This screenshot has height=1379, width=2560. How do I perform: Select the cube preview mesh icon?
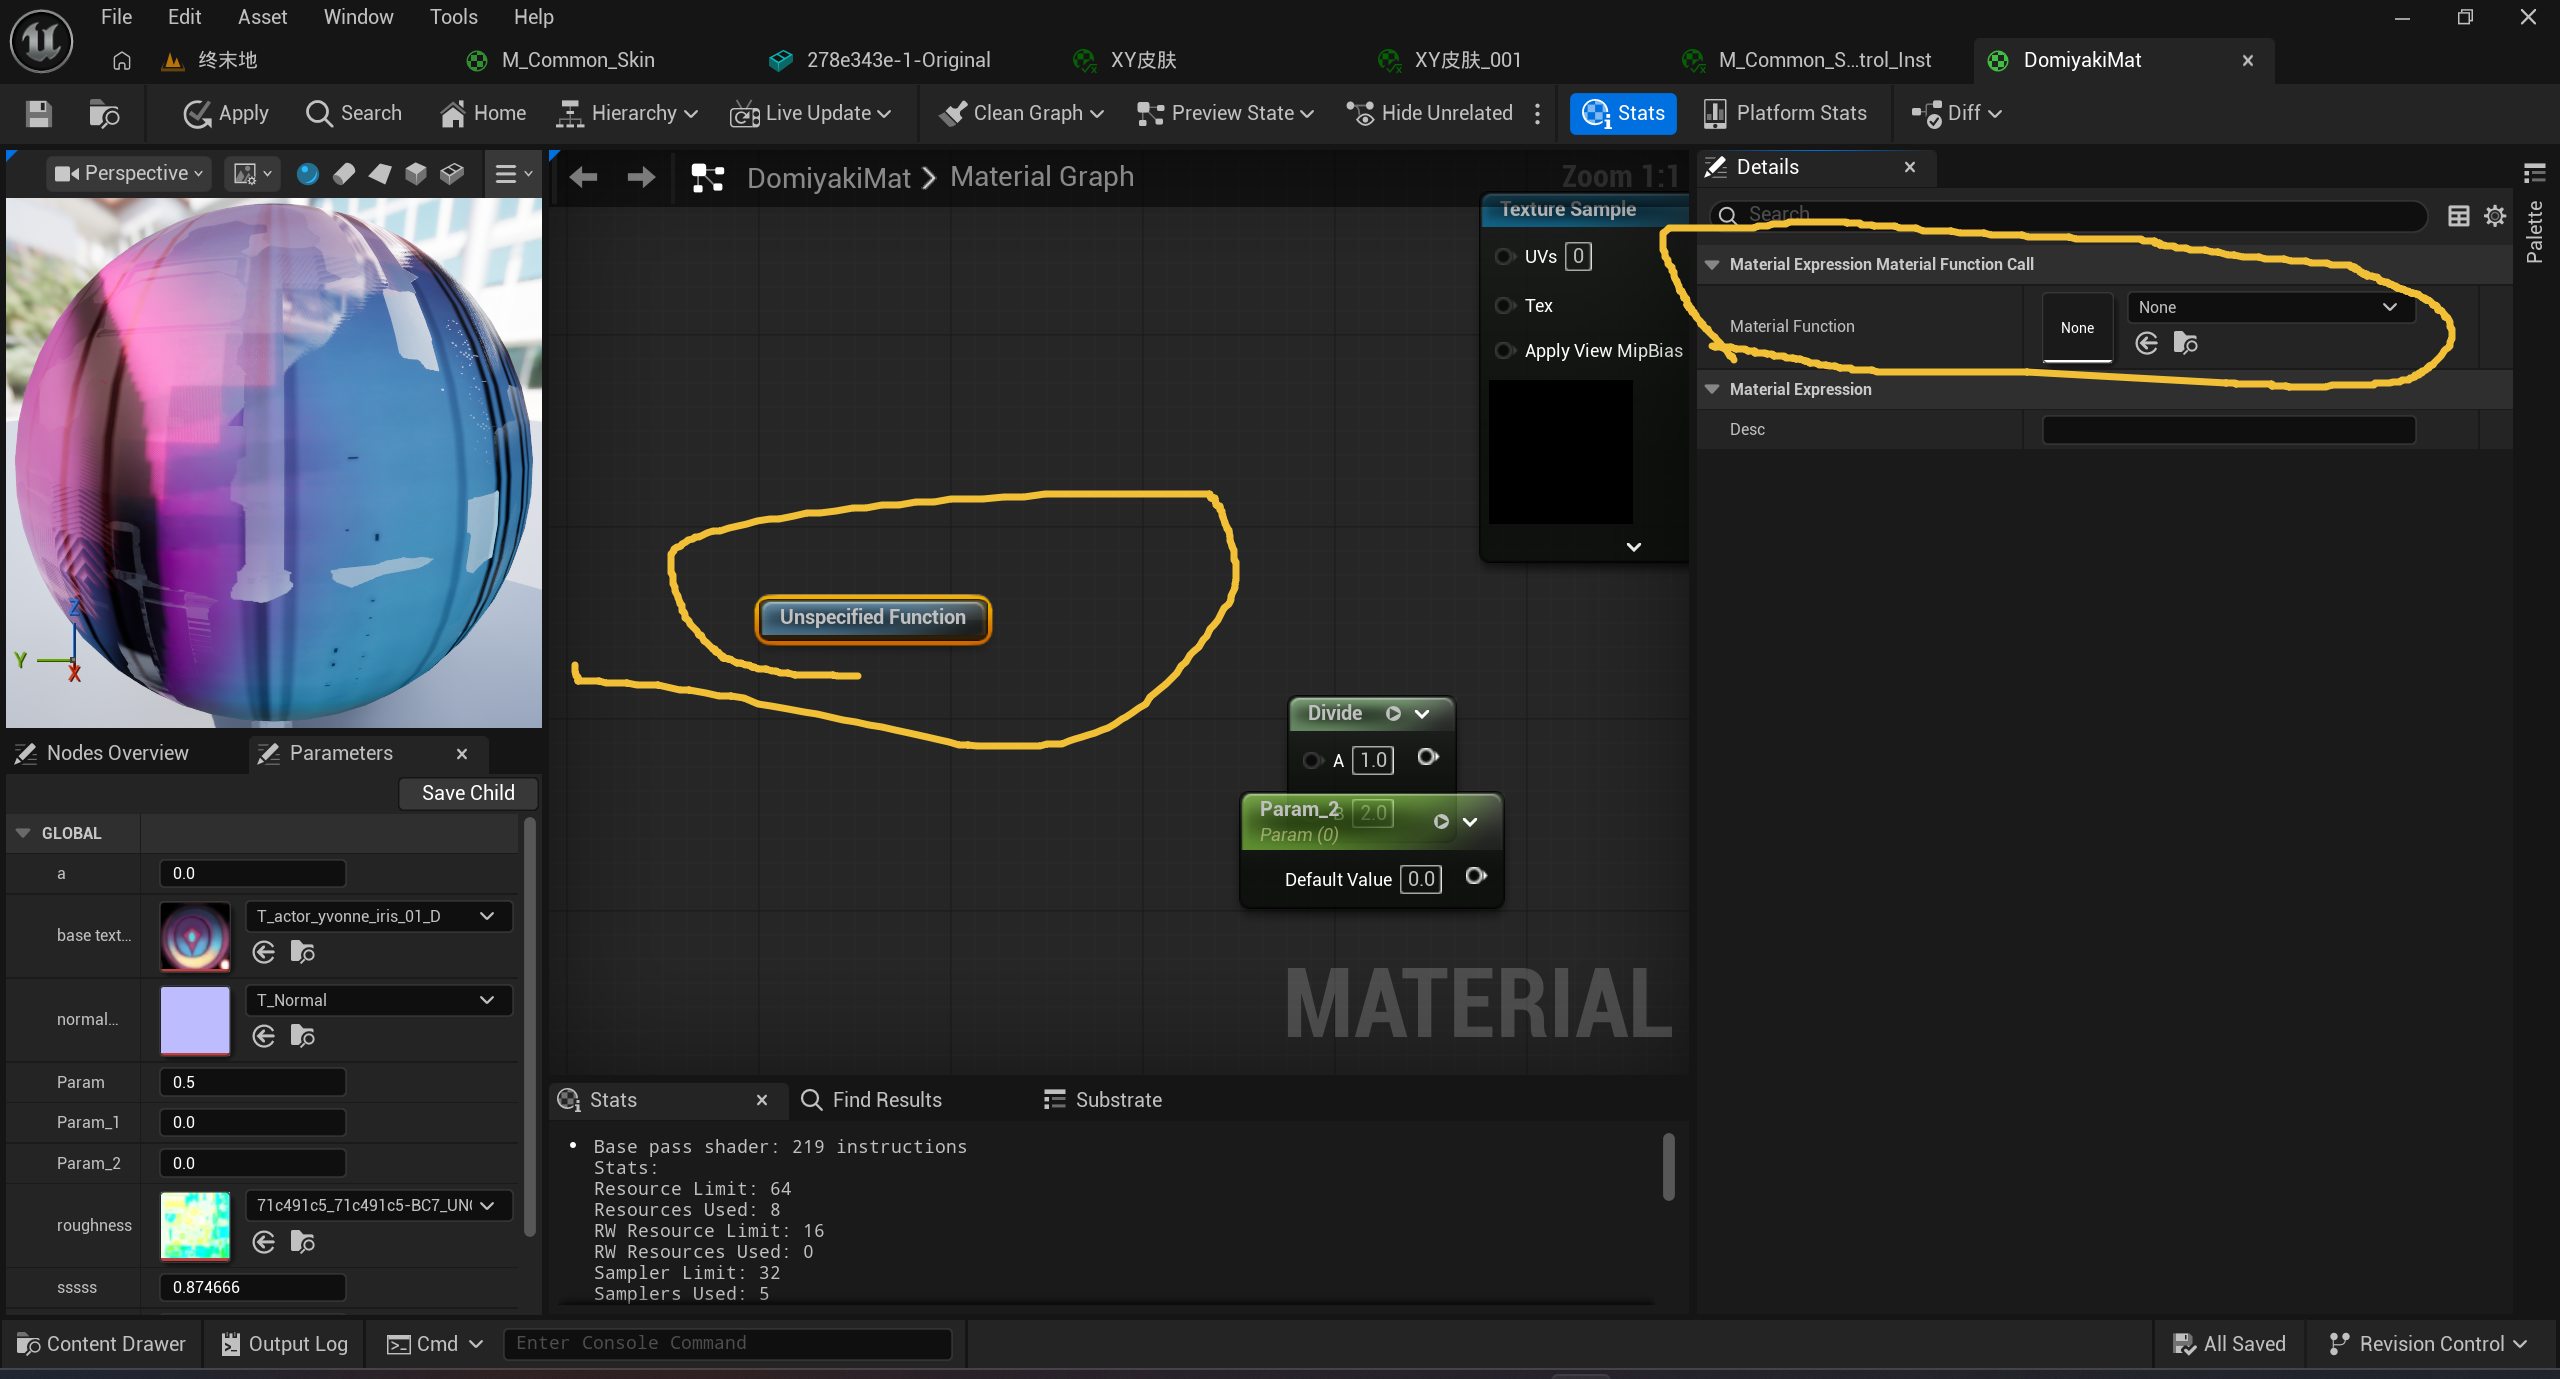tap(416, 174)
